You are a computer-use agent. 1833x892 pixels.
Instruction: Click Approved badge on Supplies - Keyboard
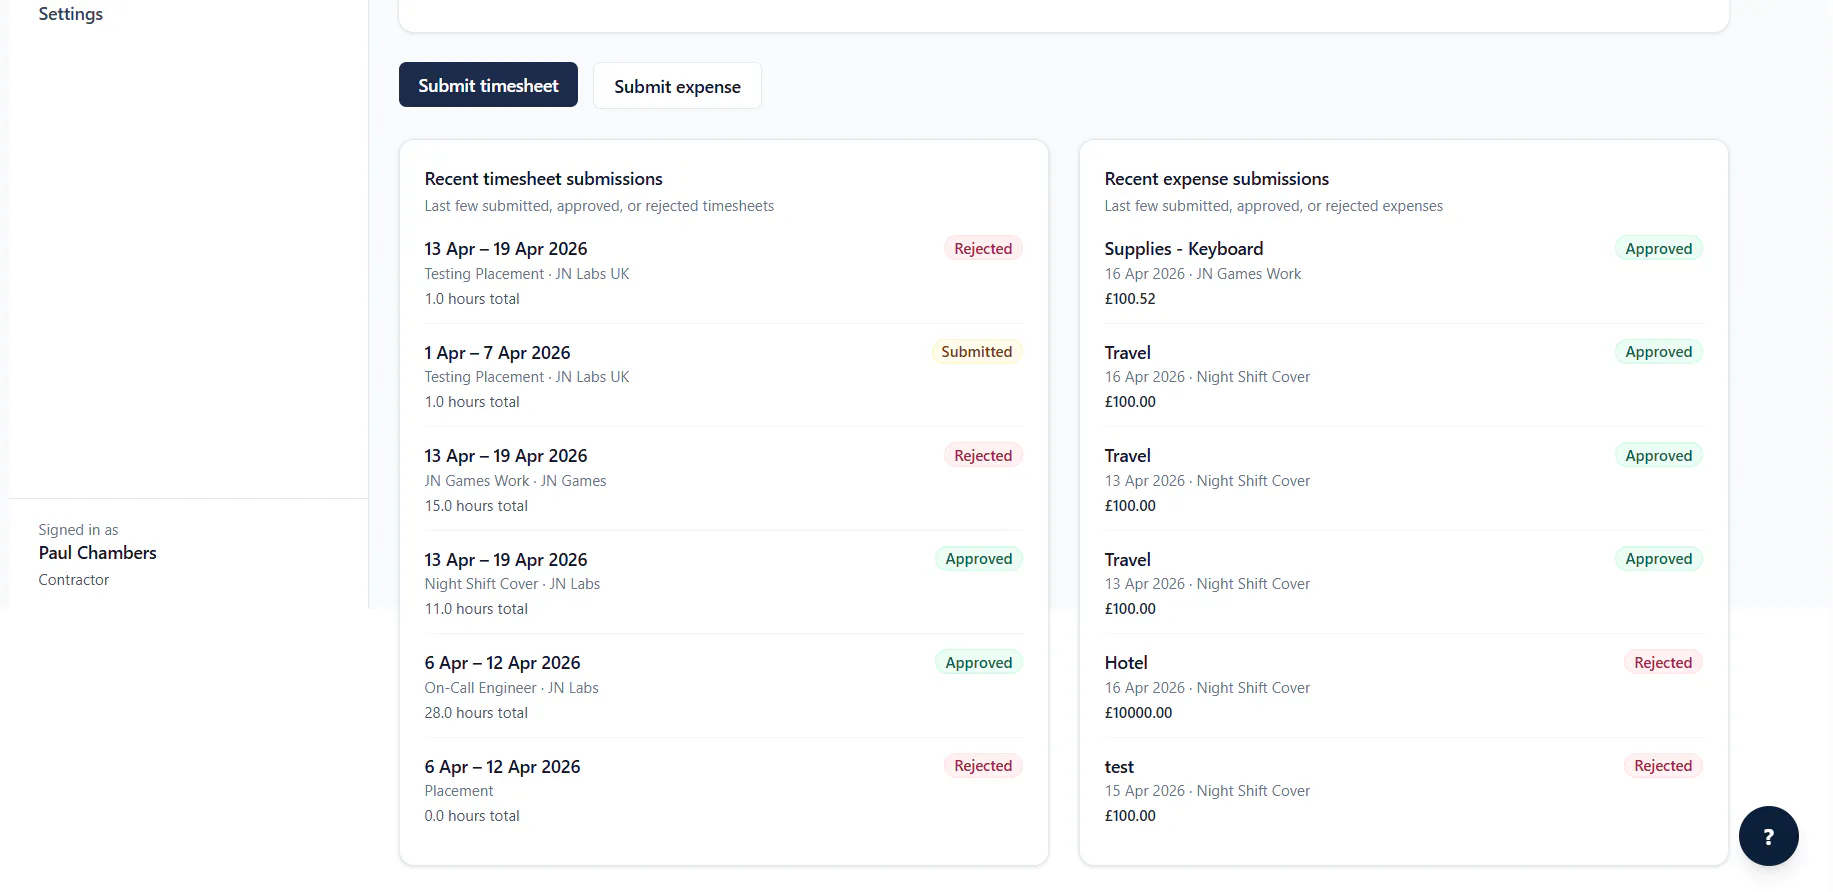pyautogui.click(x=1658, y=249)
